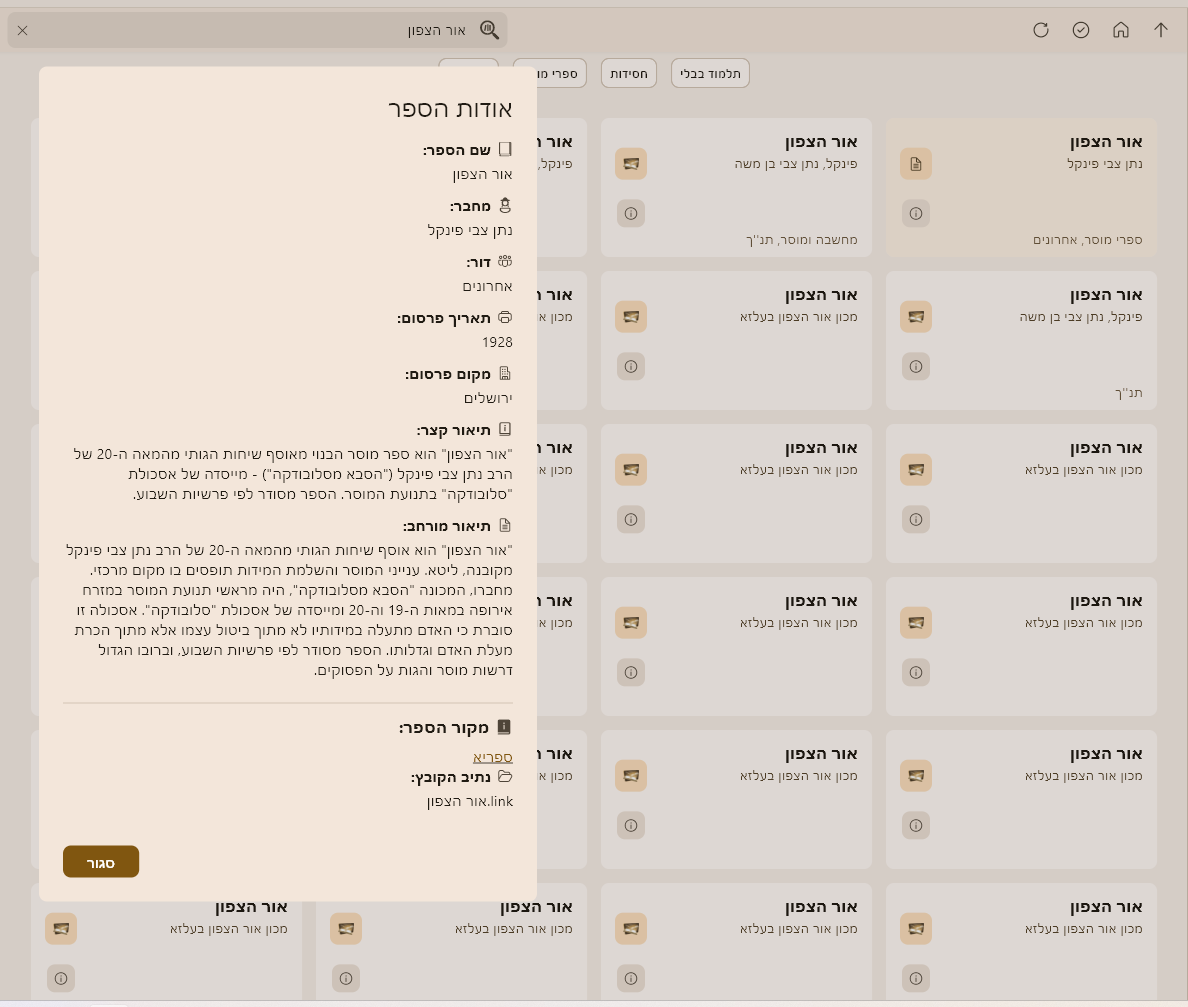
Task: Click the magnifier search icon in the search bar
Action: click(x=489, y=30)
